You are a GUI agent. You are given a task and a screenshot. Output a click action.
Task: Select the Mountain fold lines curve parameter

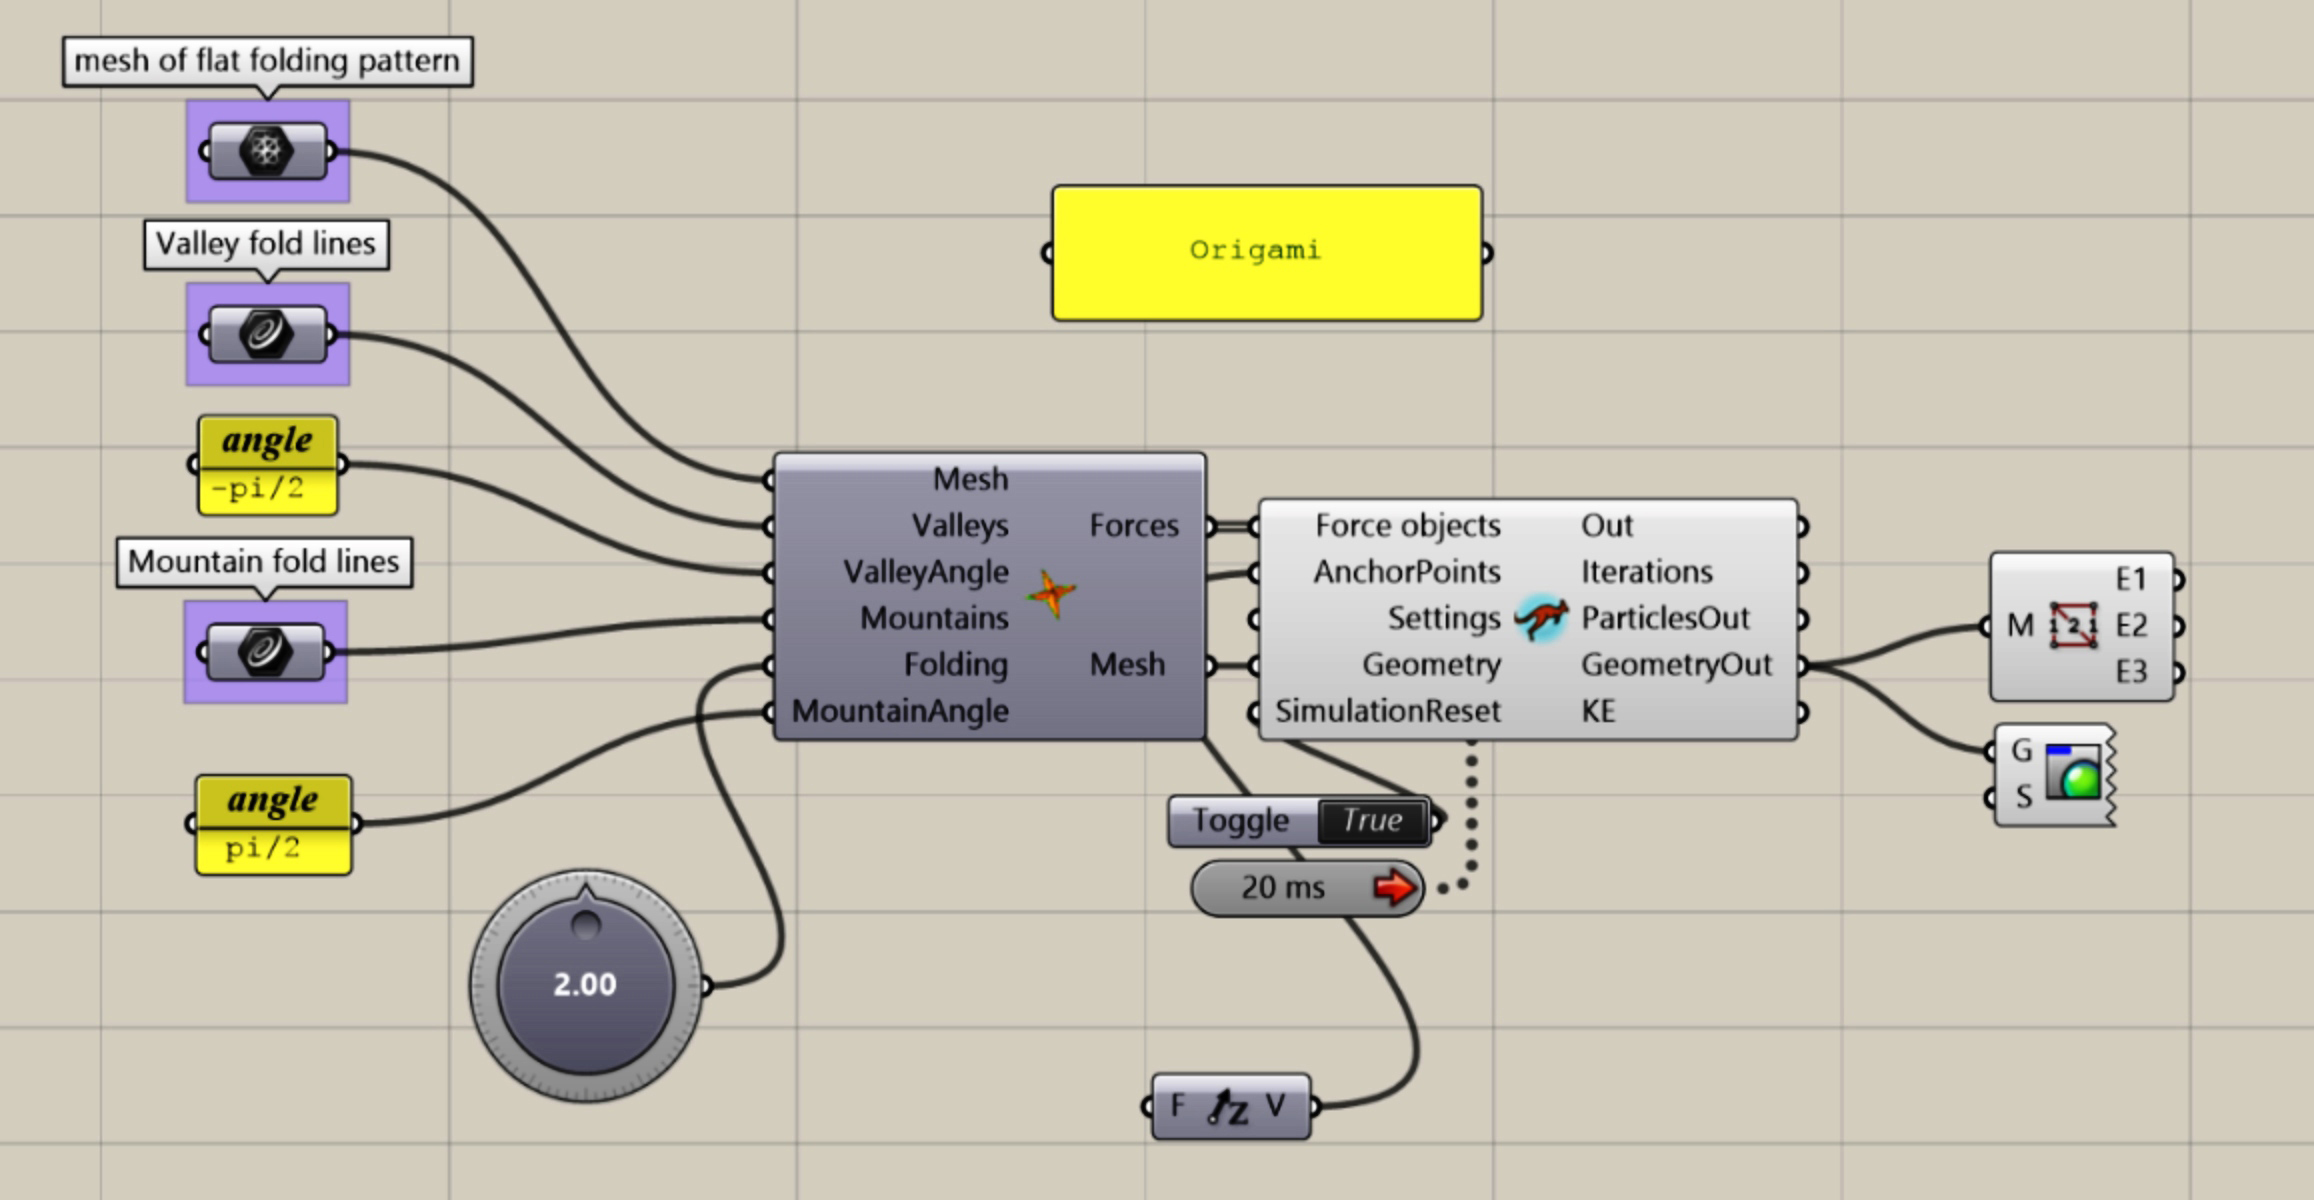pos(265,652)
